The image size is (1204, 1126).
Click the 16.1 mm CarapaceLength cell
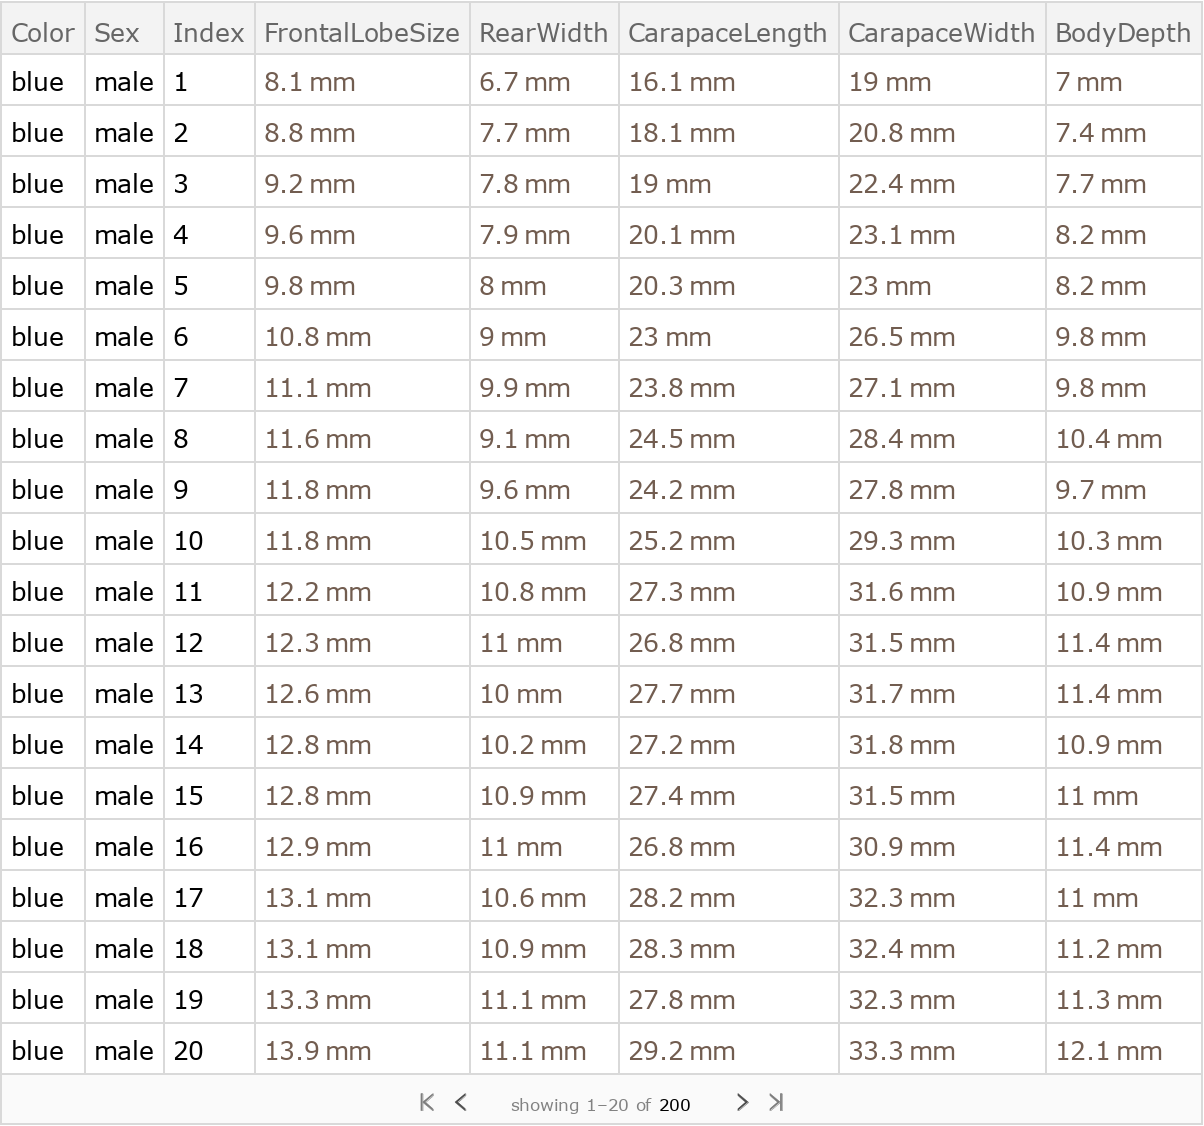[682, 82]
